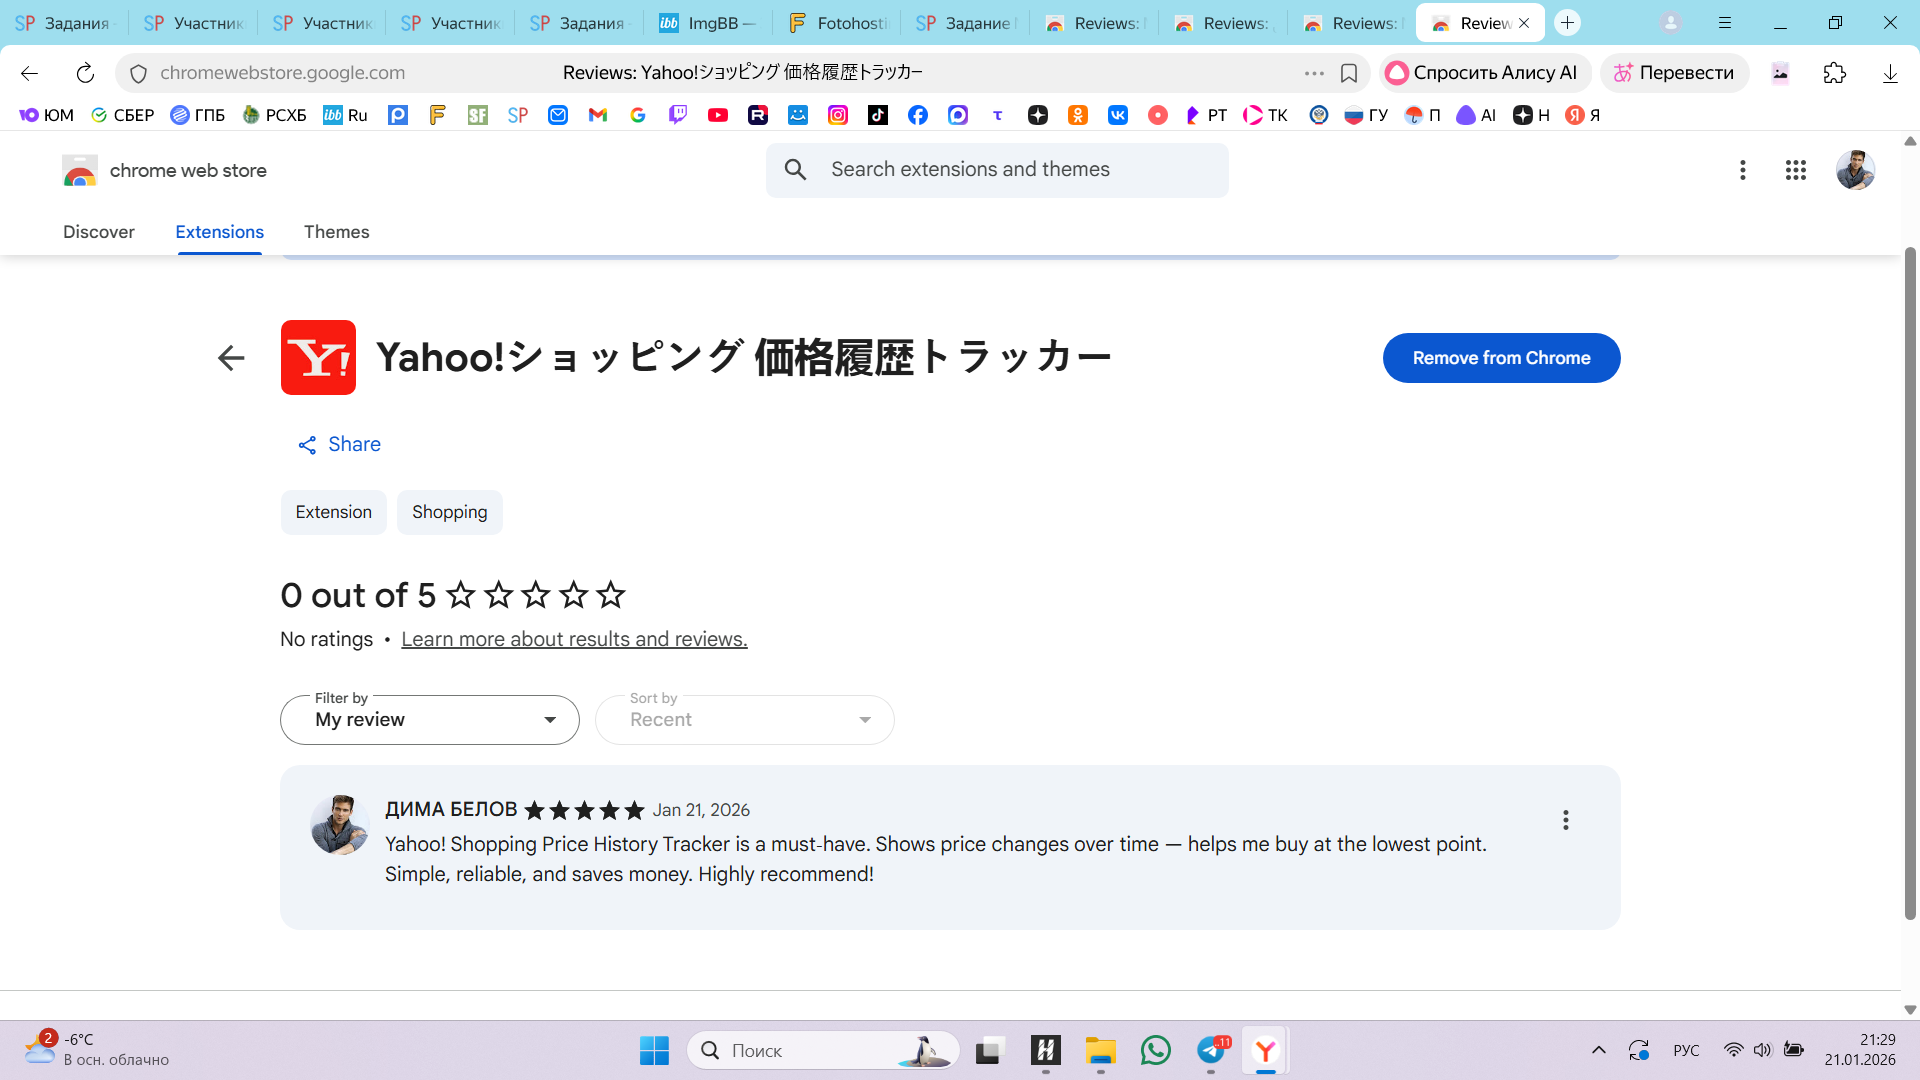
Task: Open review options three-dot menu
Action: [1565, 820]
